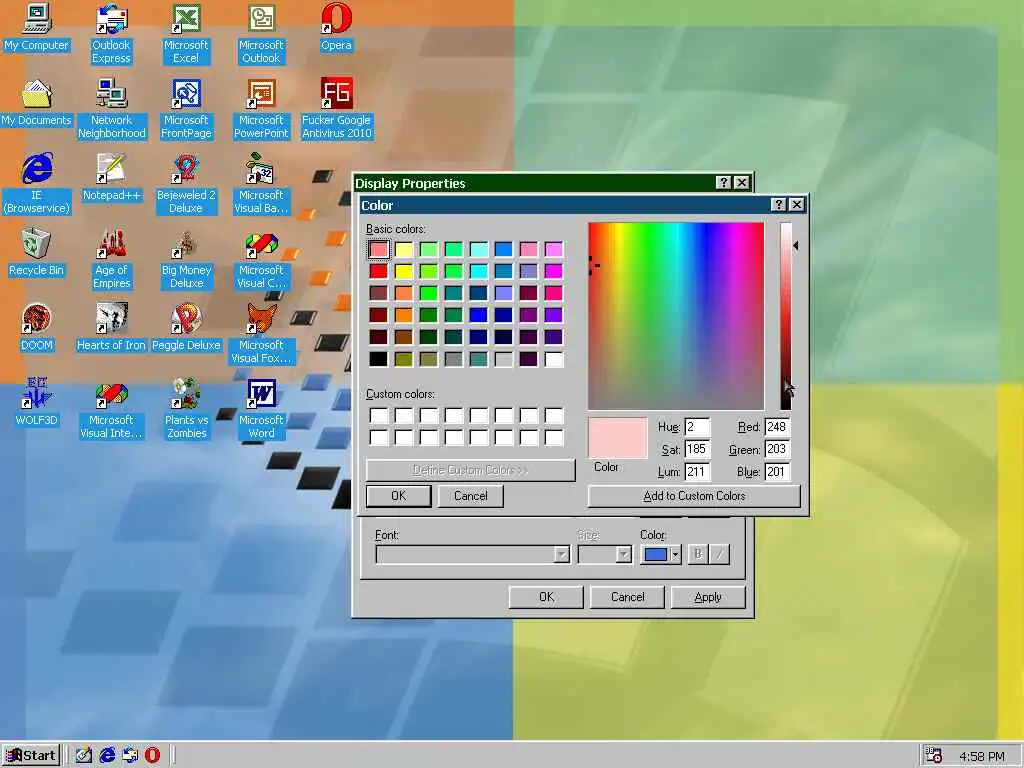Launch Opera from desktop icon
This screenshot has width=1024, height=768.
point(336,27)
